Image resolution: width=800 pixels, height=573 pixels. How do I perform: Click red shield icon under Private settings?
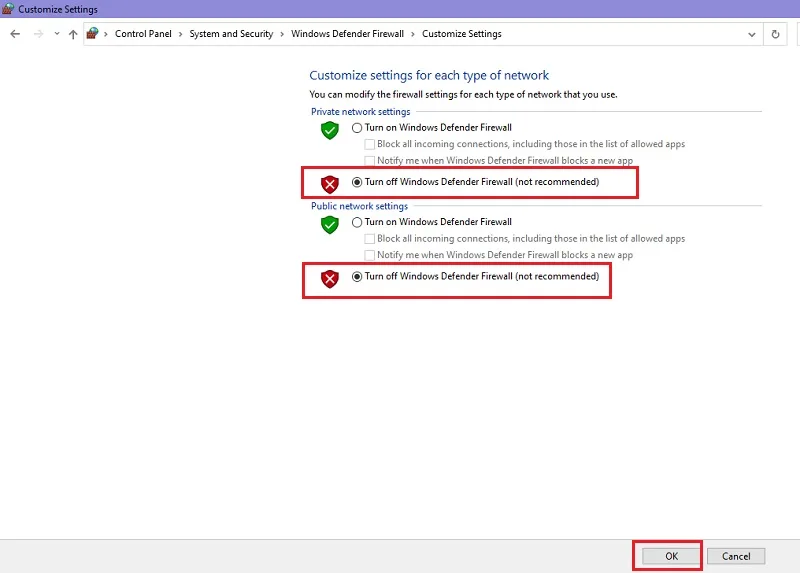tap(330, 184)
